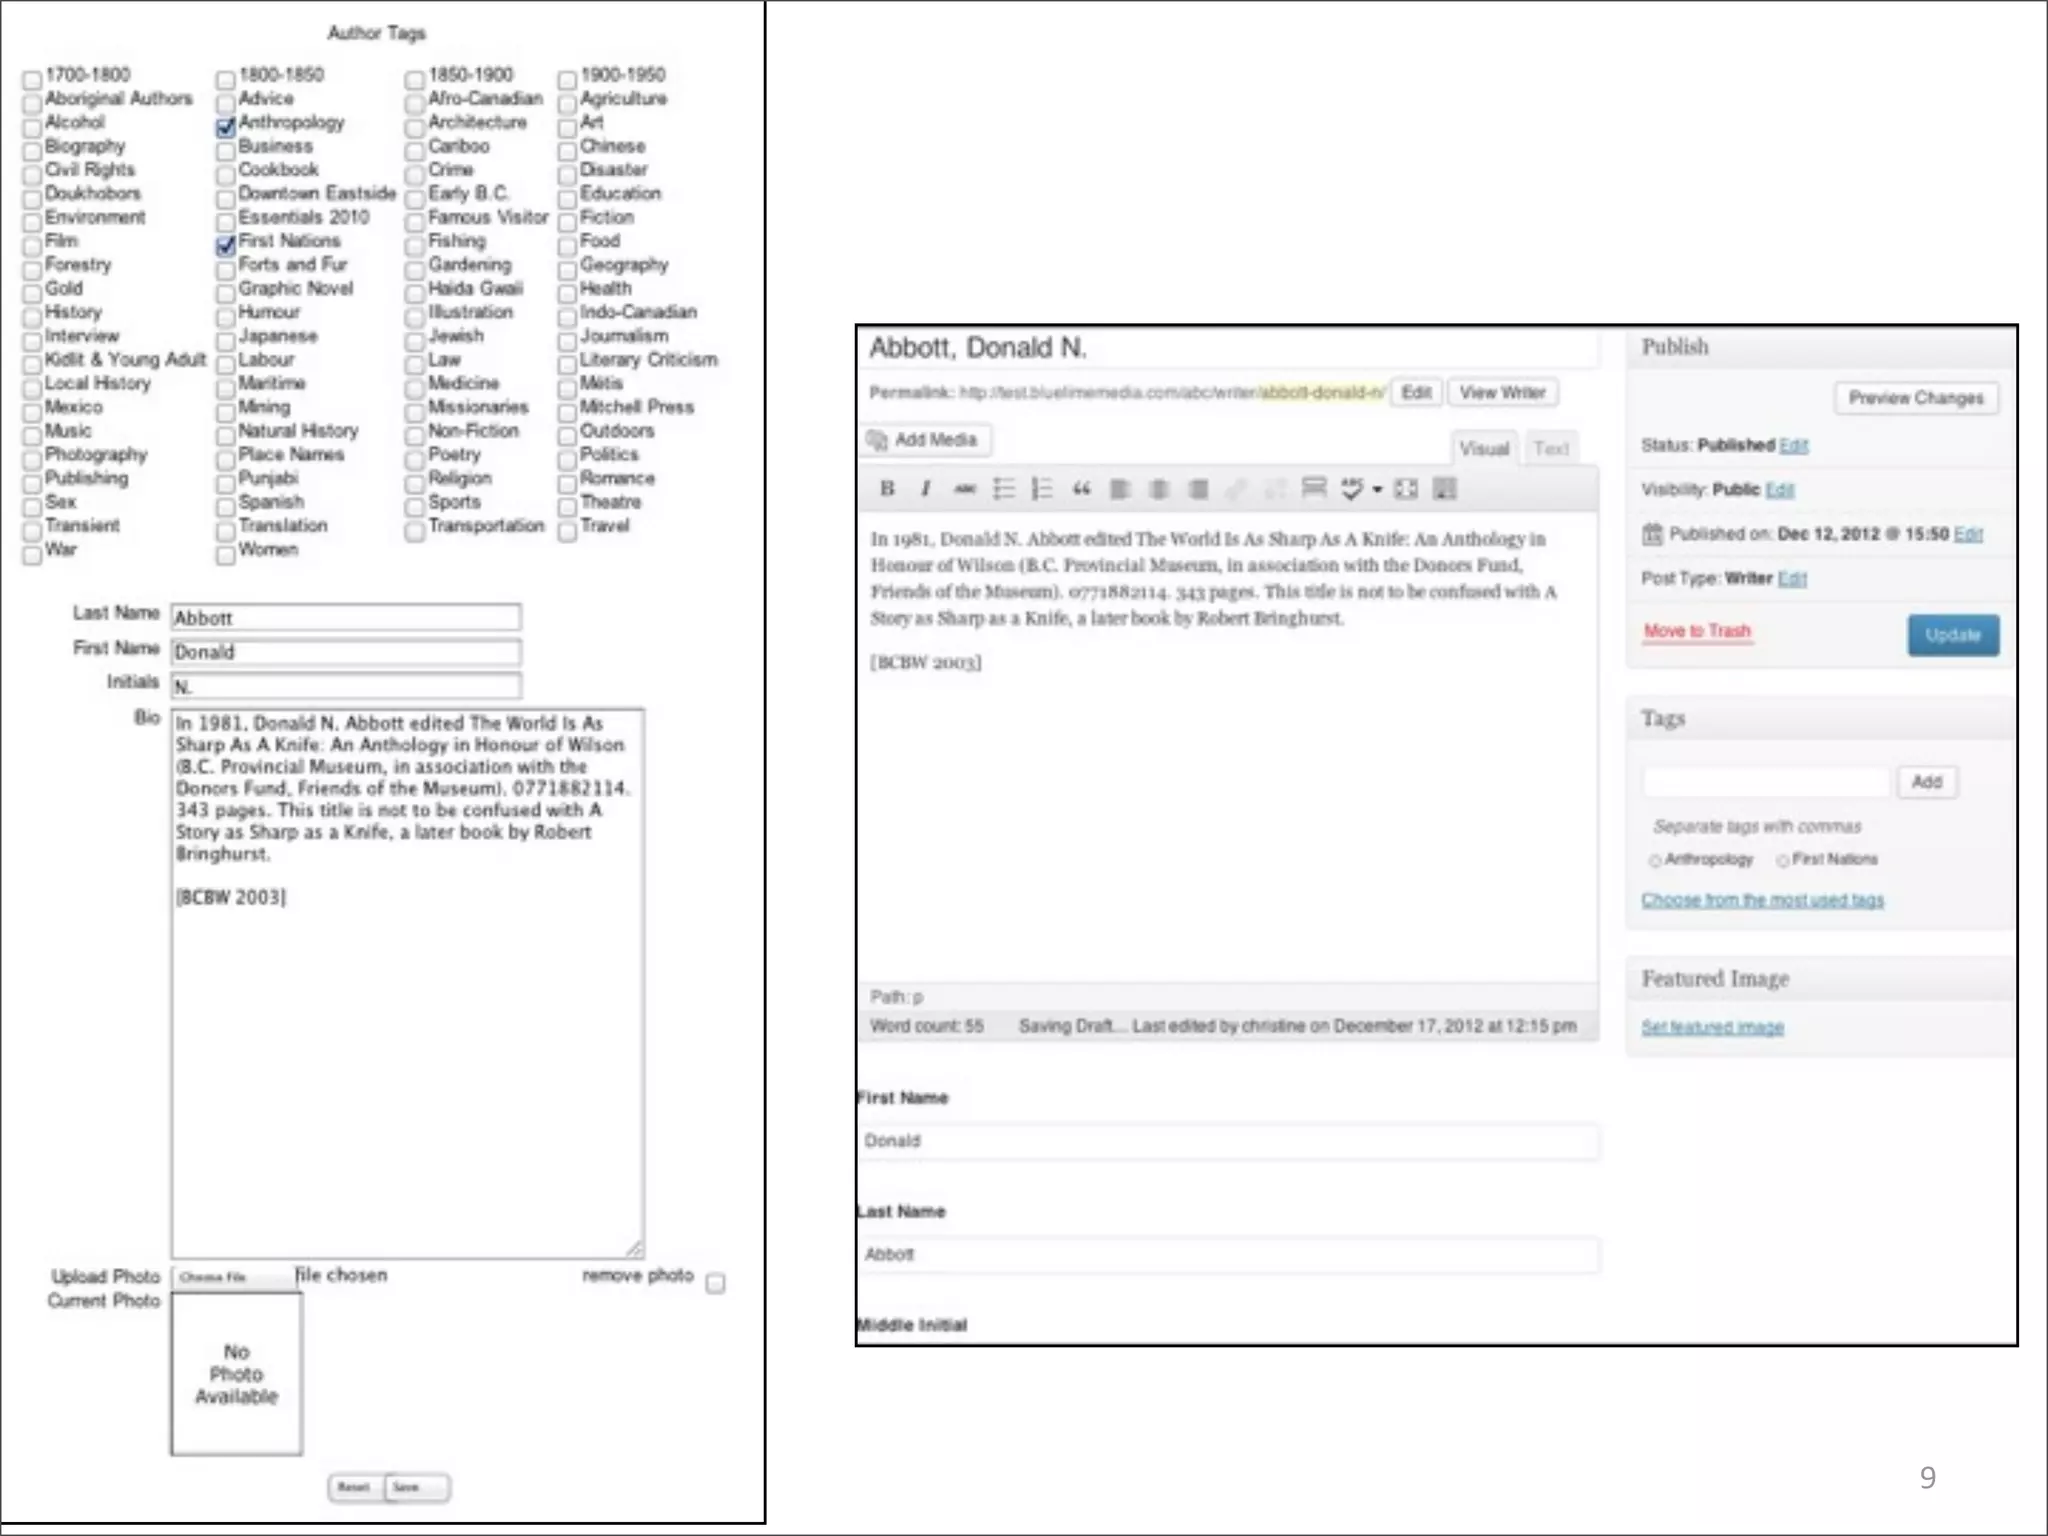Insert a bulleted list
Image resolution: width=2048 pixels, height=1536 pixels.
click(1003, 489)
